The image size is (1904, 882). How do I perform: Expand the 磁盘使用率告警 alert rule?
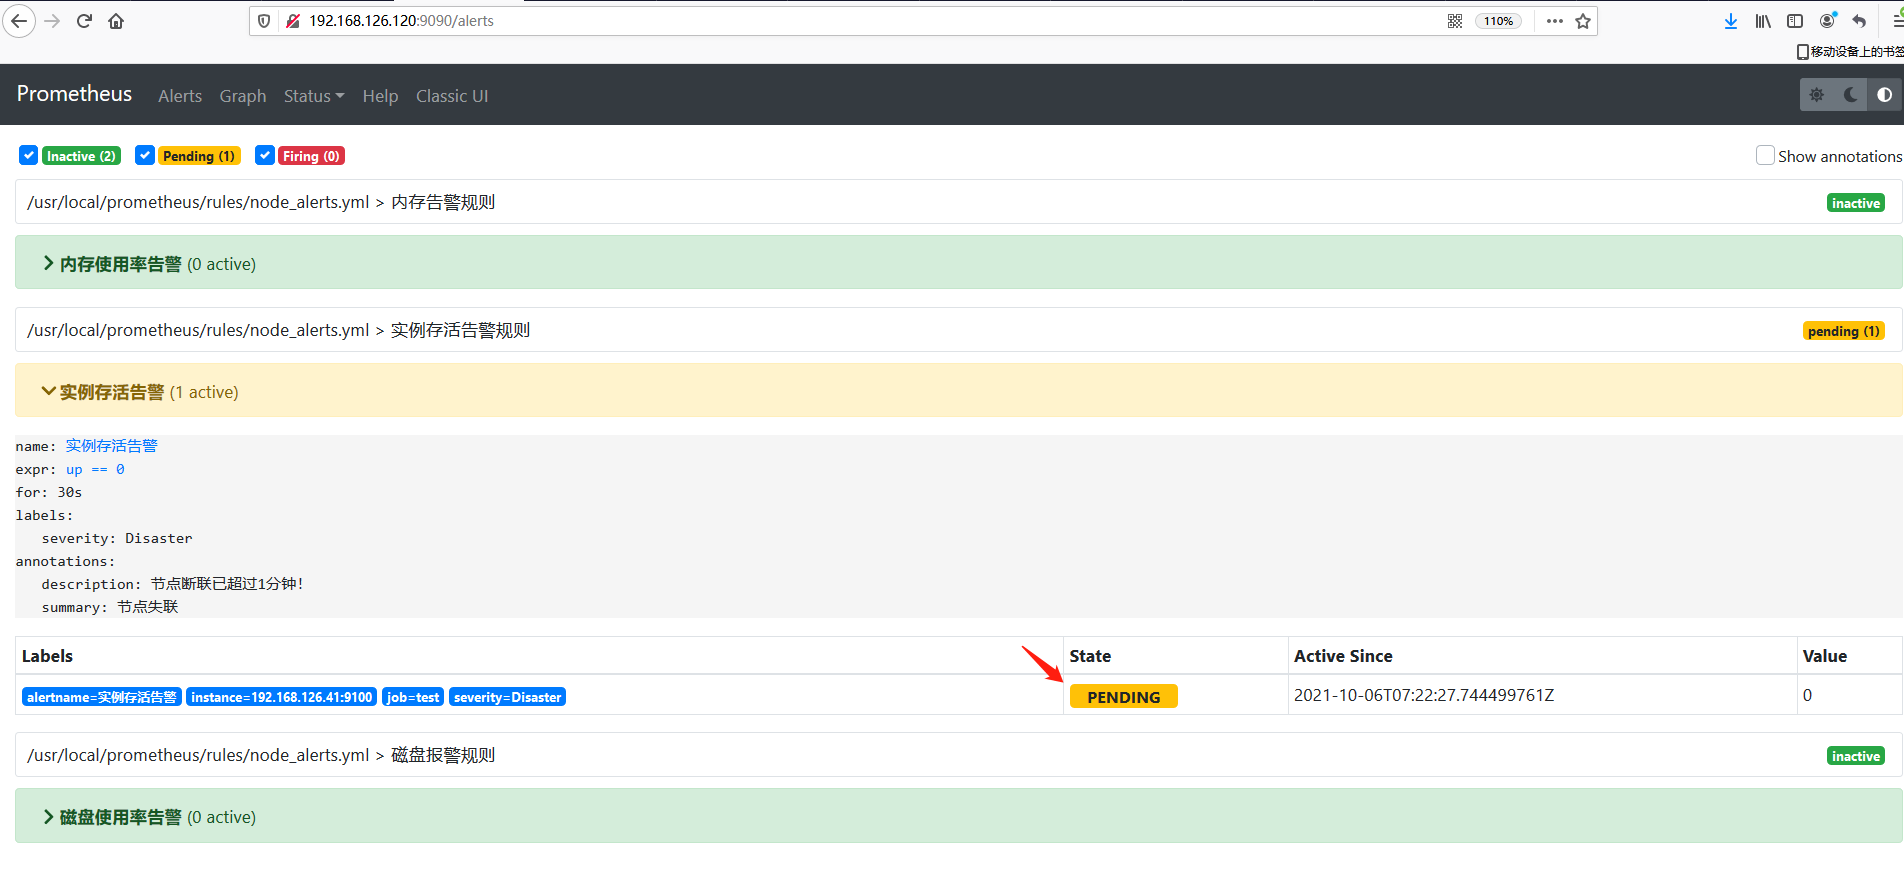pyautogui.click(x=958, y=816)
